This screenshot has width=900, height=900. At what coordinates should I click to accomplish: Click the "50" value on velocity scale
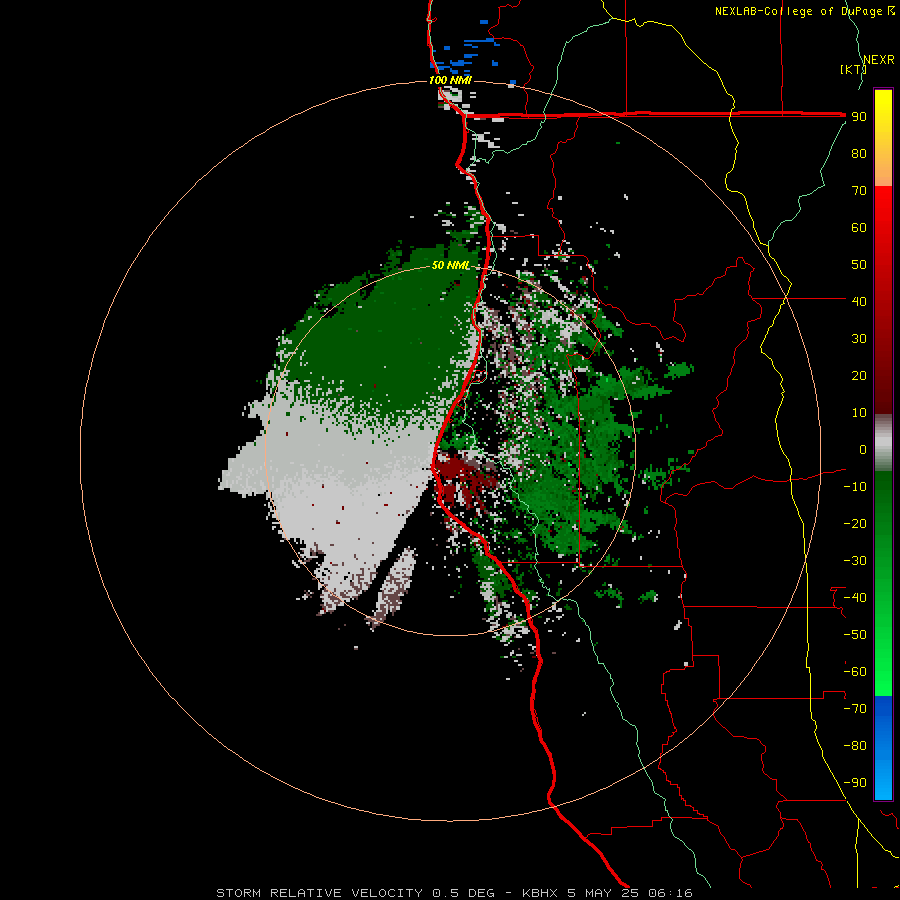pos(859,265)
